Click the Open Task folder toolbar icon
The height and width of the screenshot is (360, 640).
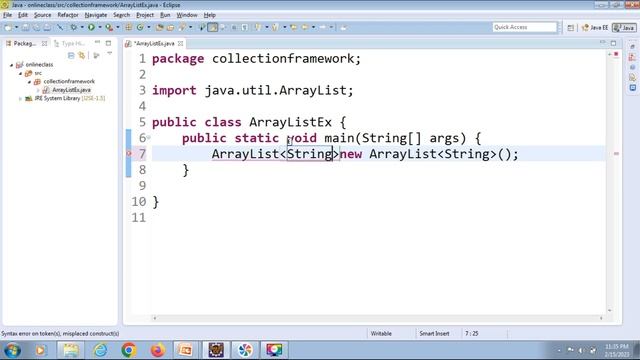coord(171,27)
